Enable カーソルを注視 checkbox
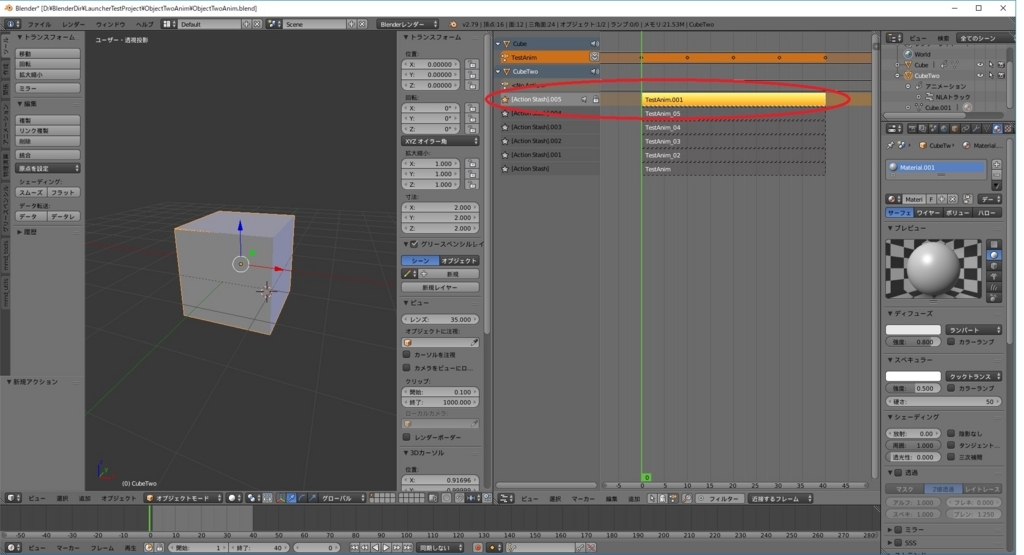1024x555 pixels. coord(407,355)
